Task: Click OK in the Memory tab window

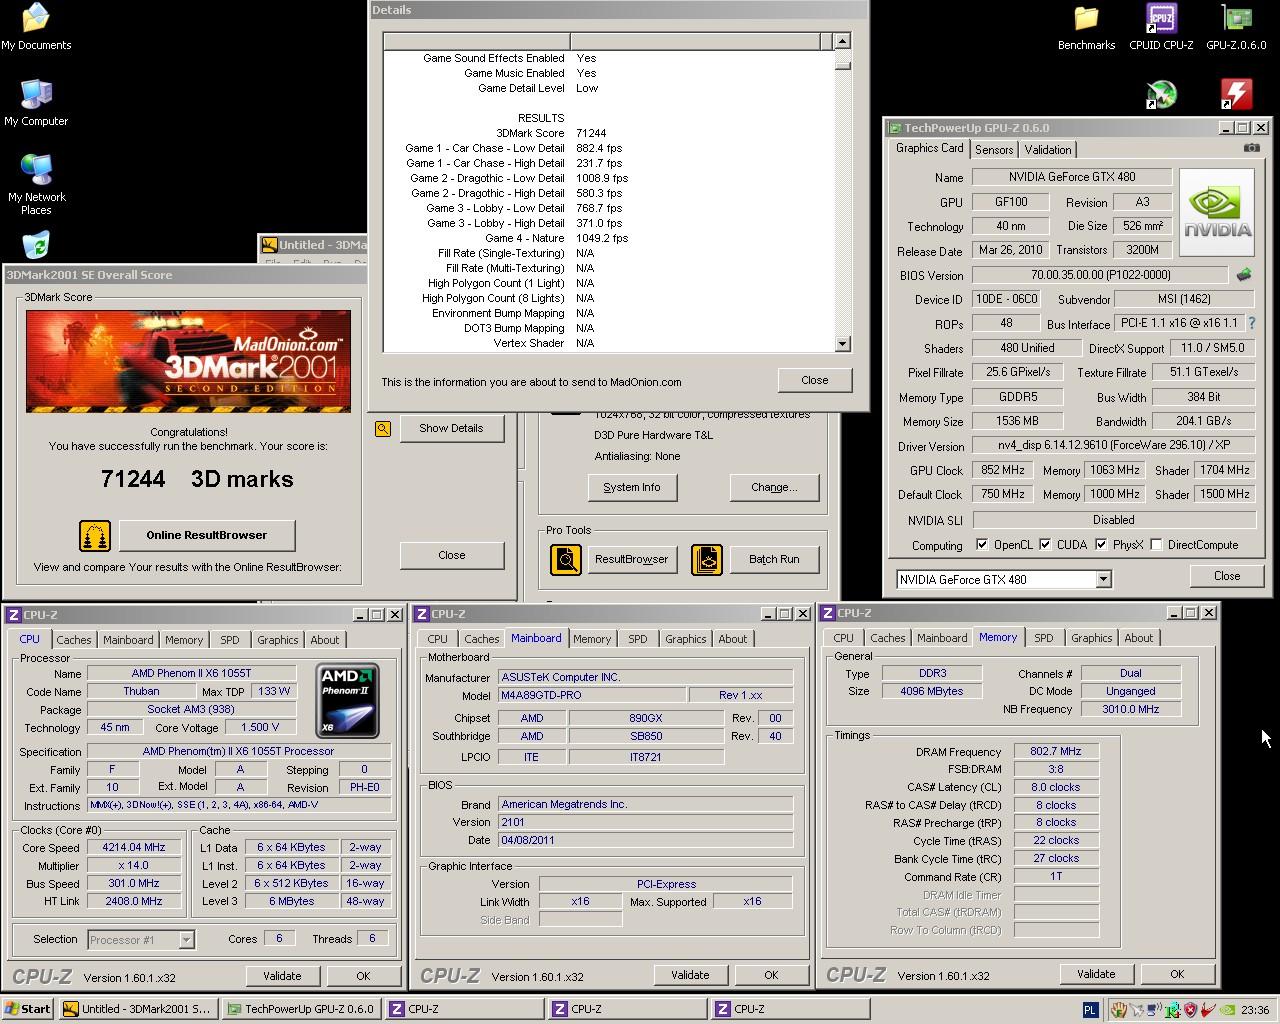Action: [x=1177, y=974]
